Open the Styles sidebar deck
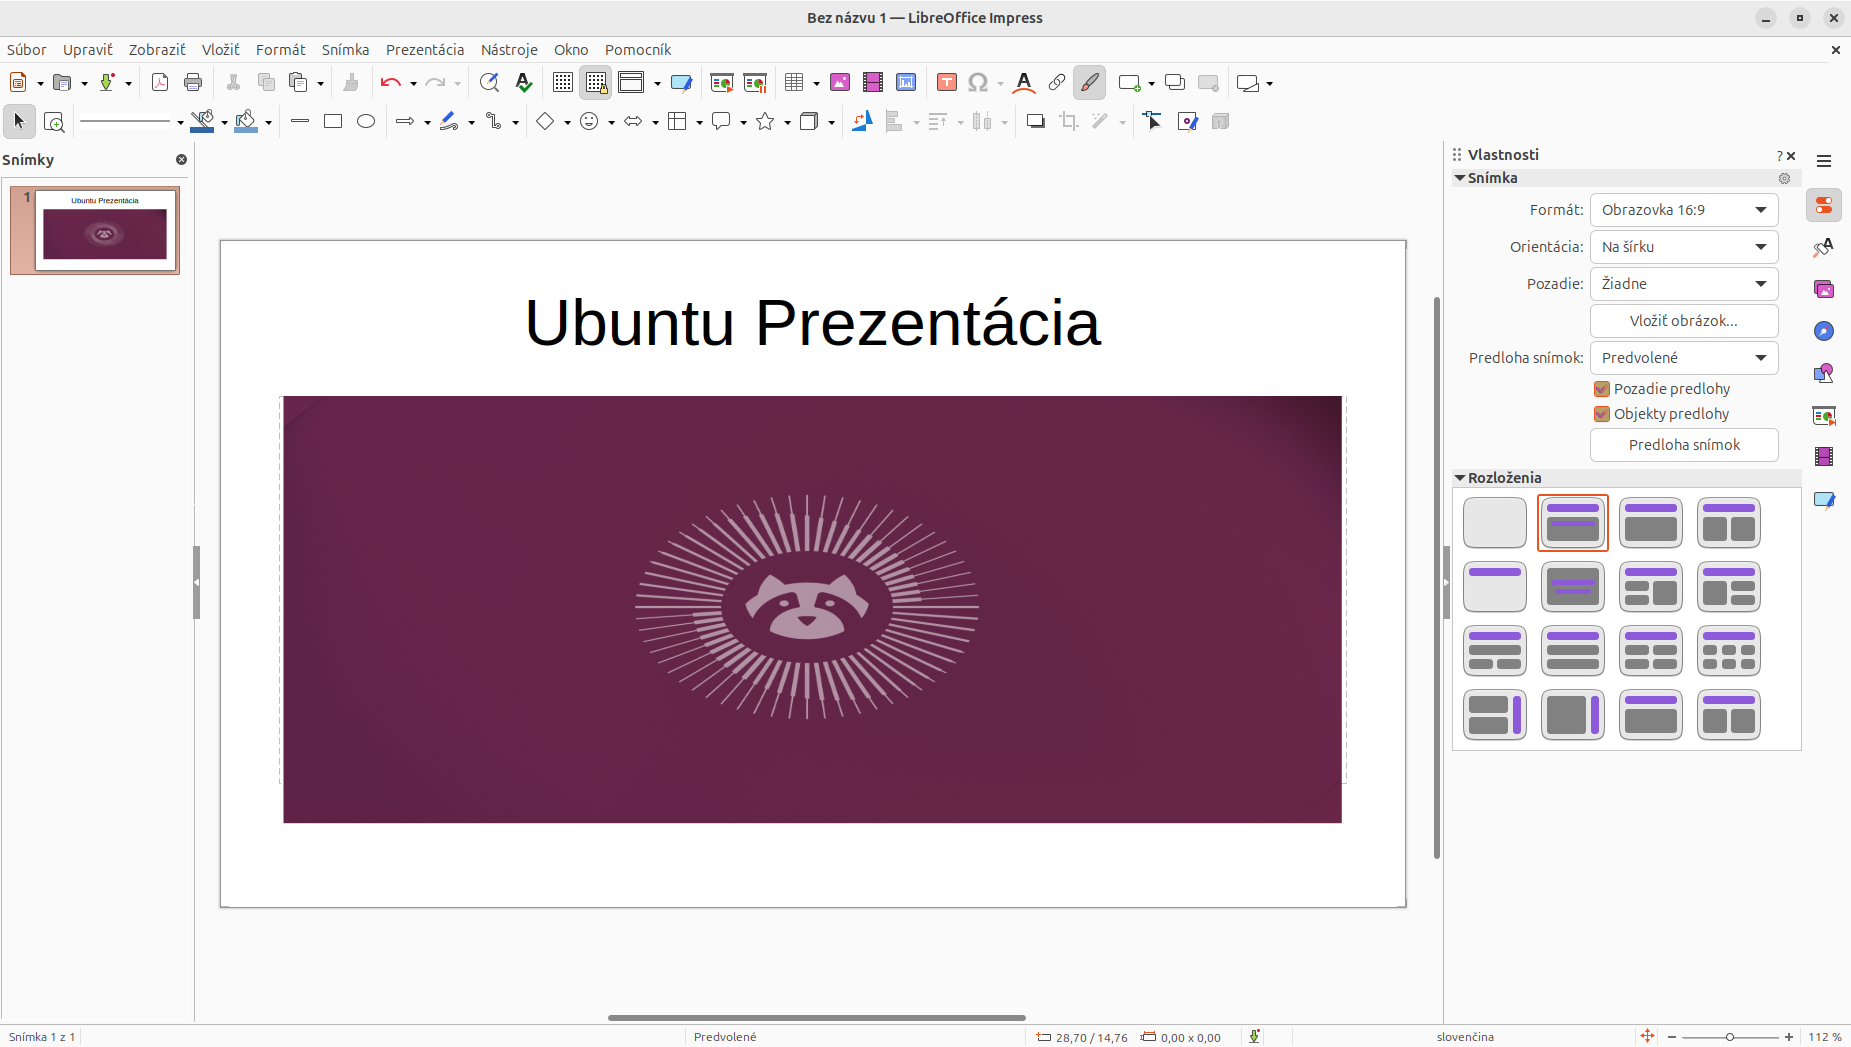Viewport: 1851px width, 1047px height. [x=1824, y=247]
